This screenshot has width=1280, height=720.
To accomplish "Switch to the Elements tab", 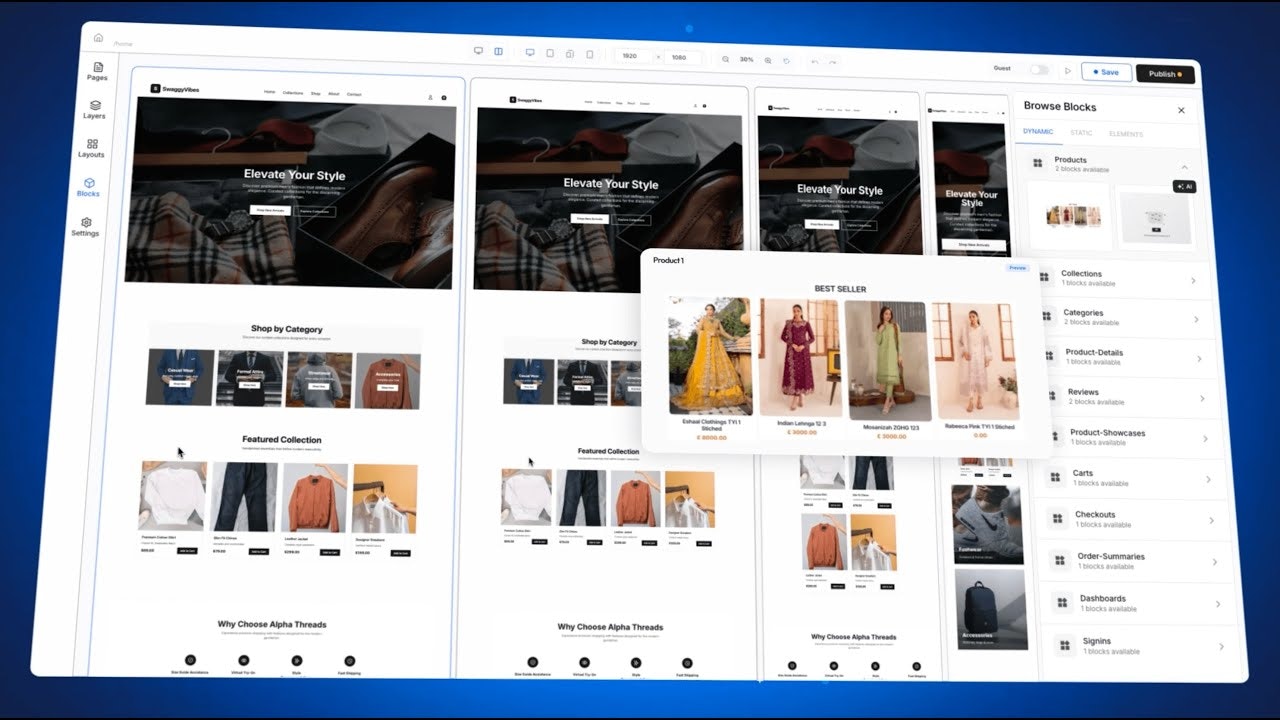I will click(1126, 134).
